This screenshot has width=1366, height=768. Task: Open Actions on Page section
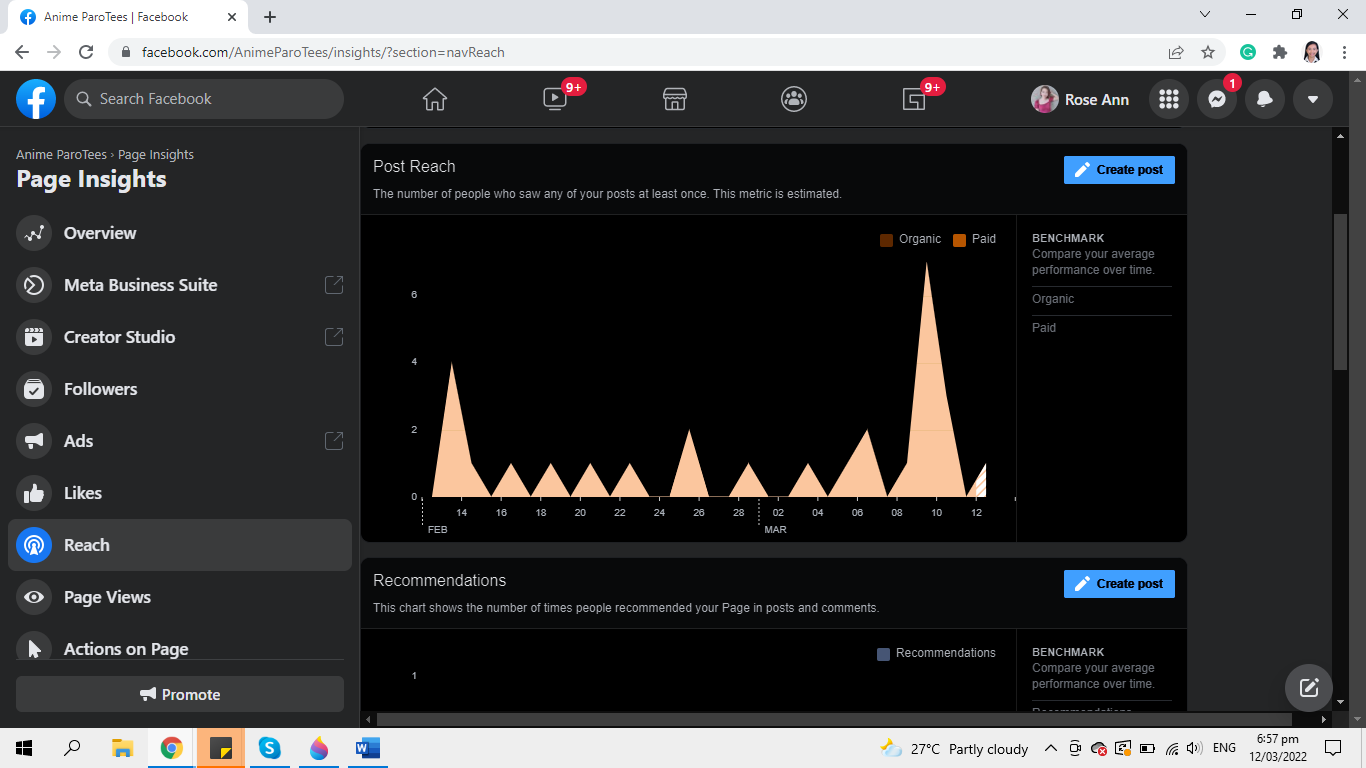coord(180,649)
